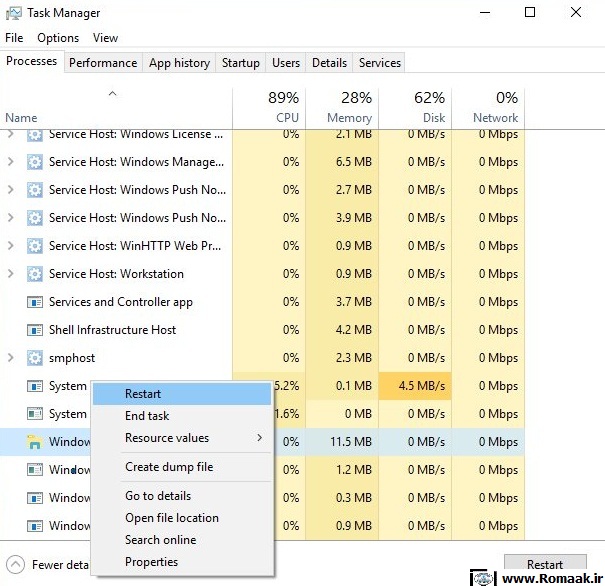Sort by the CPU column header

pos(269,108)
